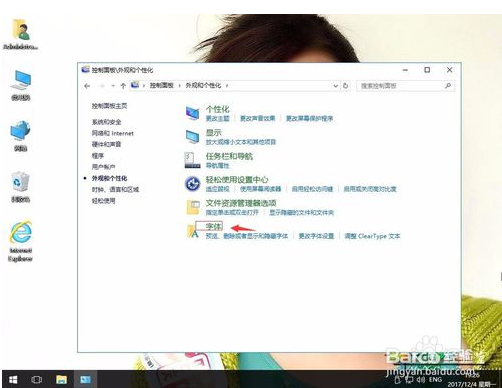502x388 pixels.
Task: Open the 显示 monitor icon
Action: pyautogui.click(x=193, y=137)
